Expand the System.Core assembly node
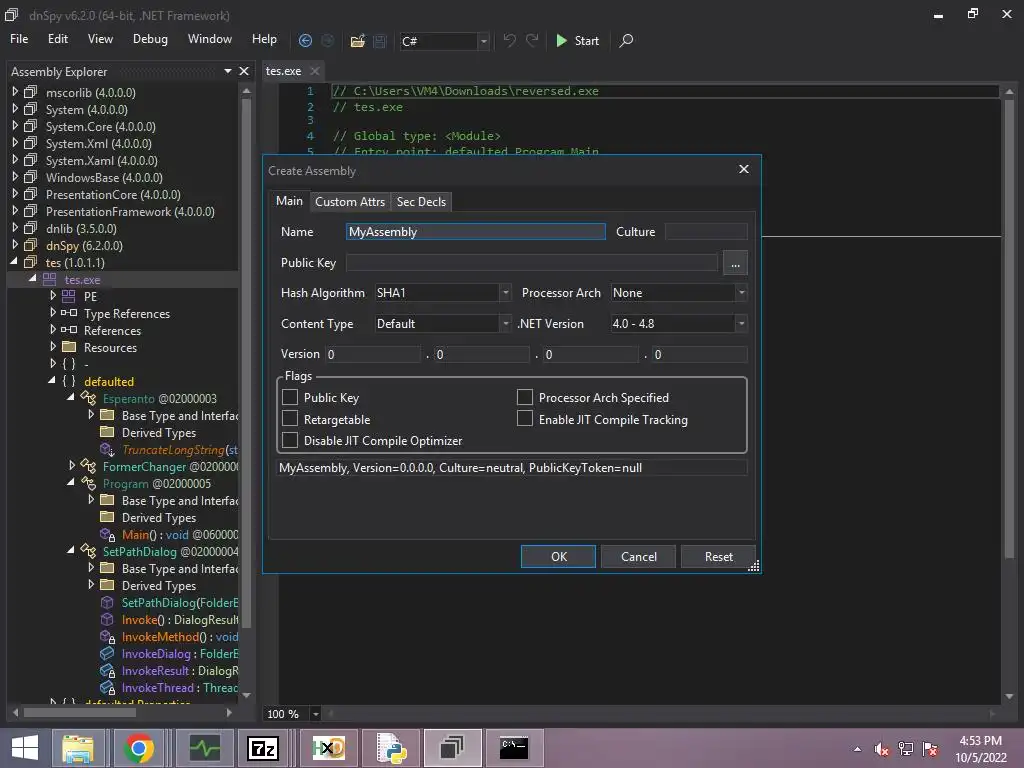The height and width of the screenshot is (768, 1024). coord(15,126)
